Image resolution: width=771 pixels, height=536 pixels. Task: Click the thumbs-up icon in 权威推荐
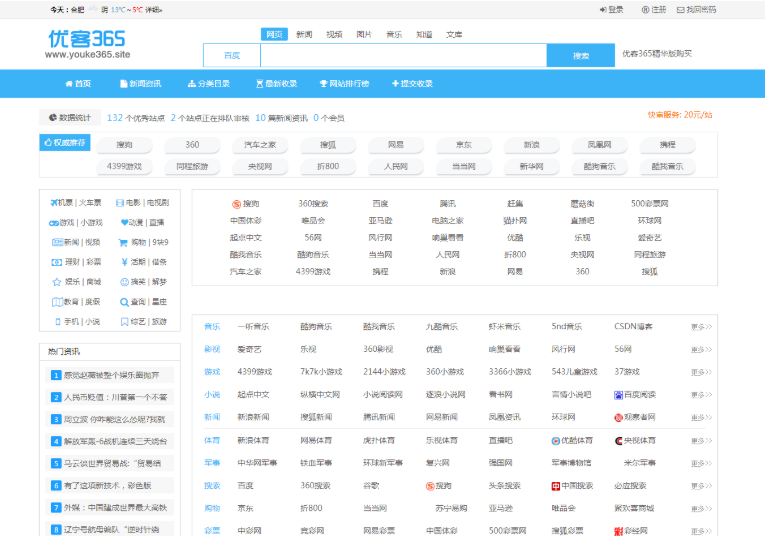click(48, 143)
